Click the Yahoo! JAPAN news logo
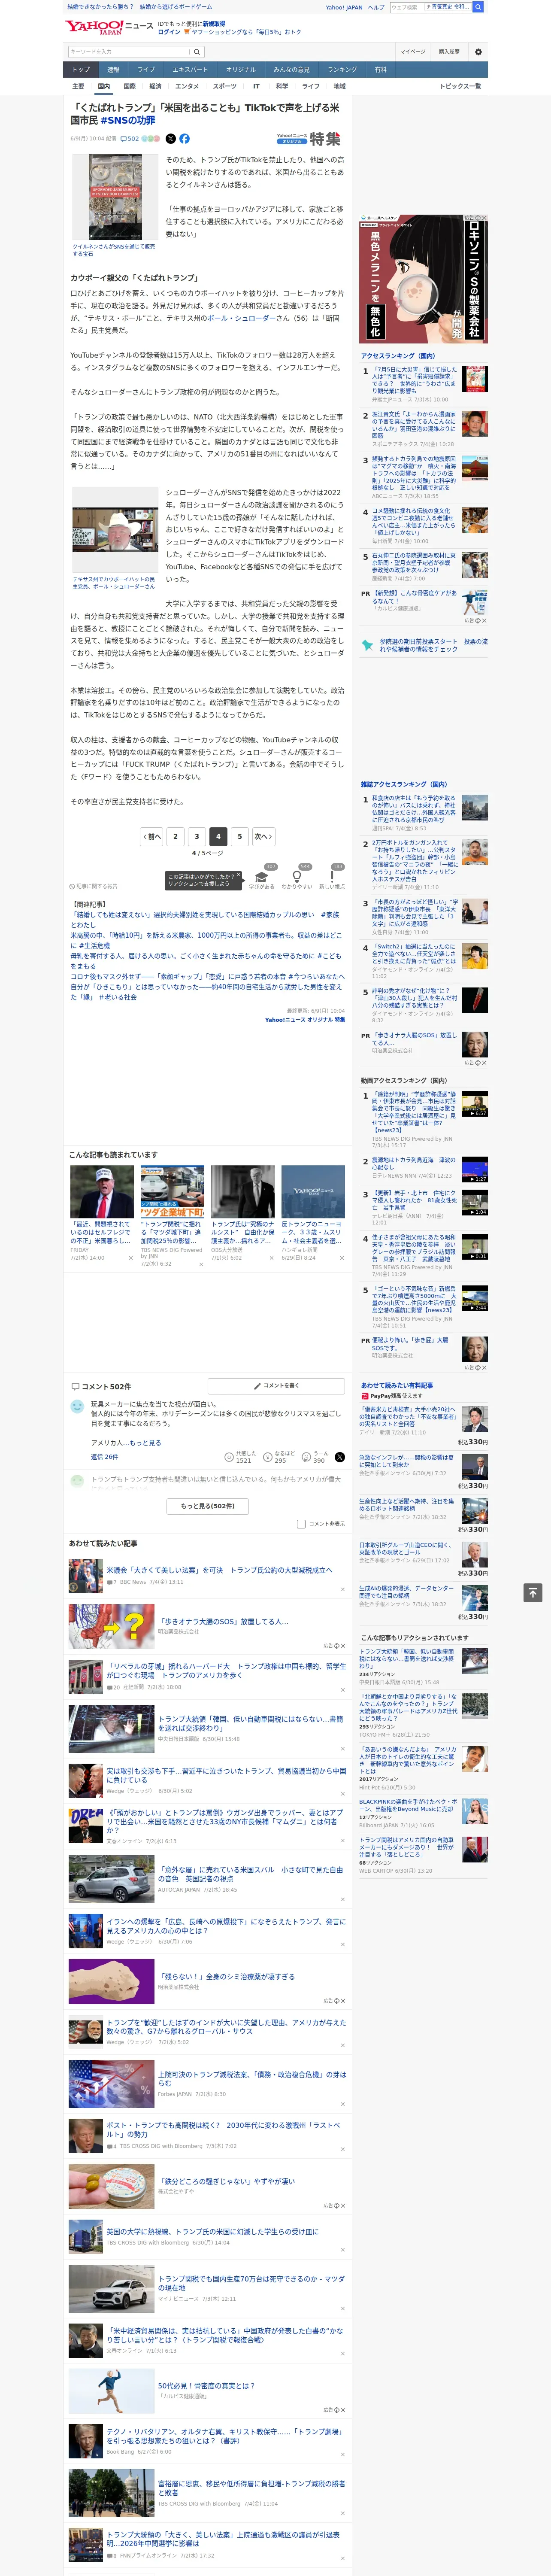The image size is (551, 2576). (109, 27)
